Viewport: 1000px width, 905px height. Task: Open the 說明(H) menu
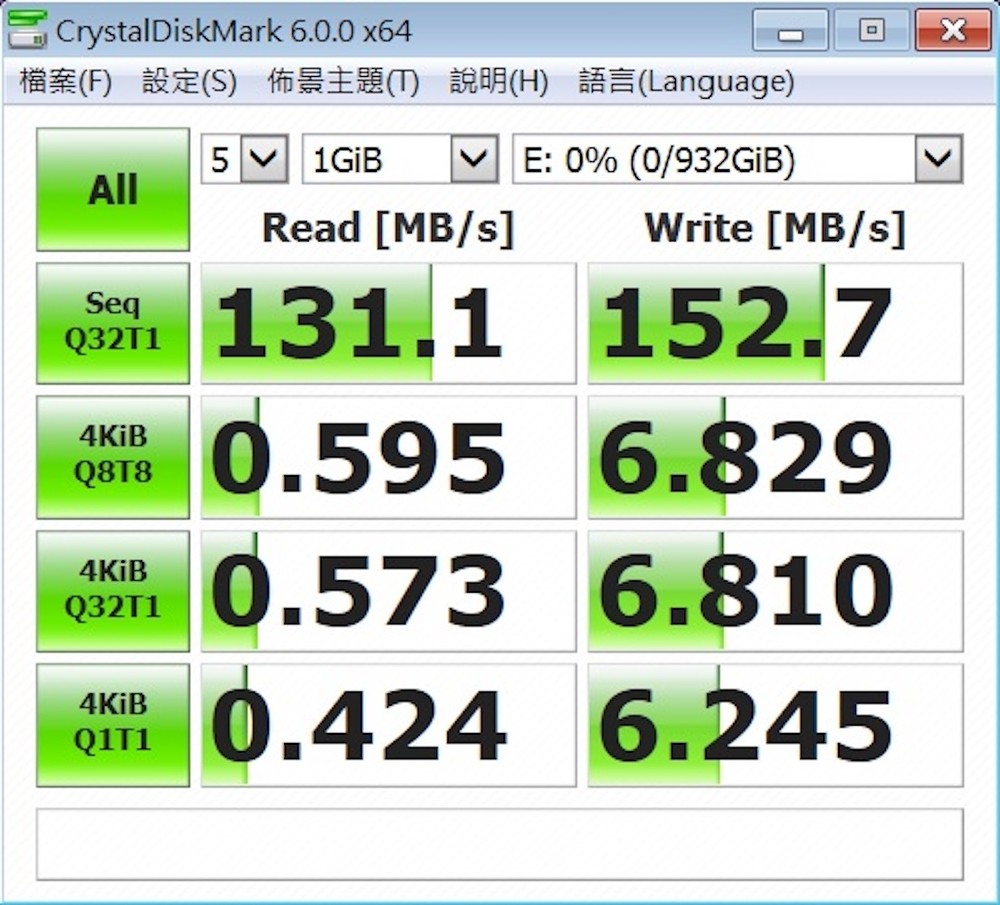[499, 82]
